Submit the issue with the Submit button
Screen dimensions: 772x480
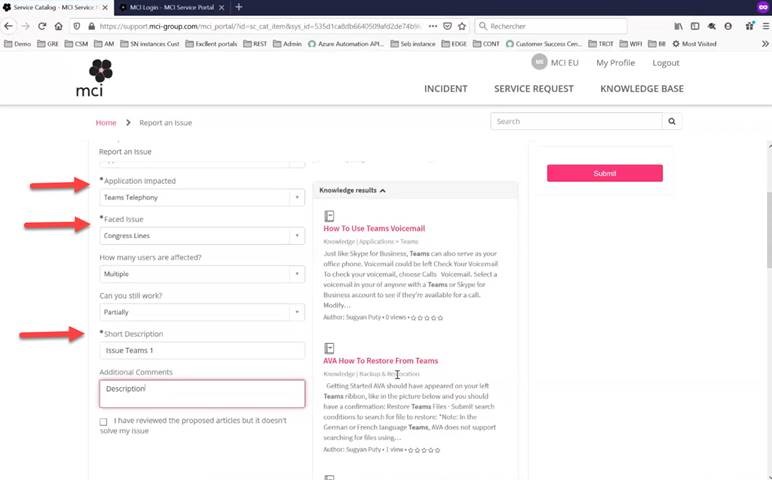pyautogui.click(x=605, y=173)
